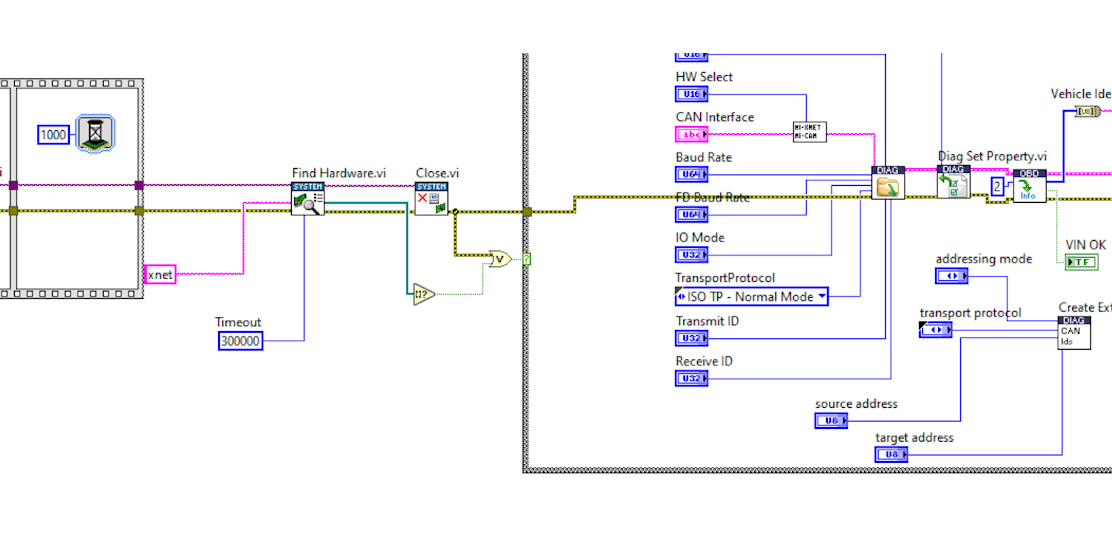Click the OBD Info subVI icon
1112x550 pixels.
coord(1029,186)
